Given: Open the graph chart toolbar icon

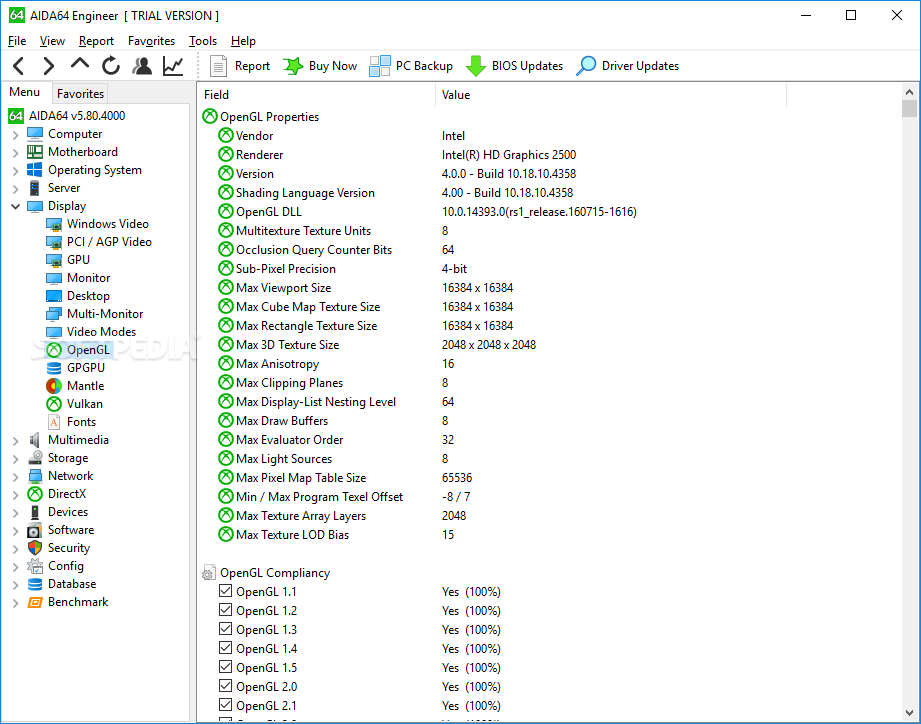Looking at the screenshot, I should (173, 66).
